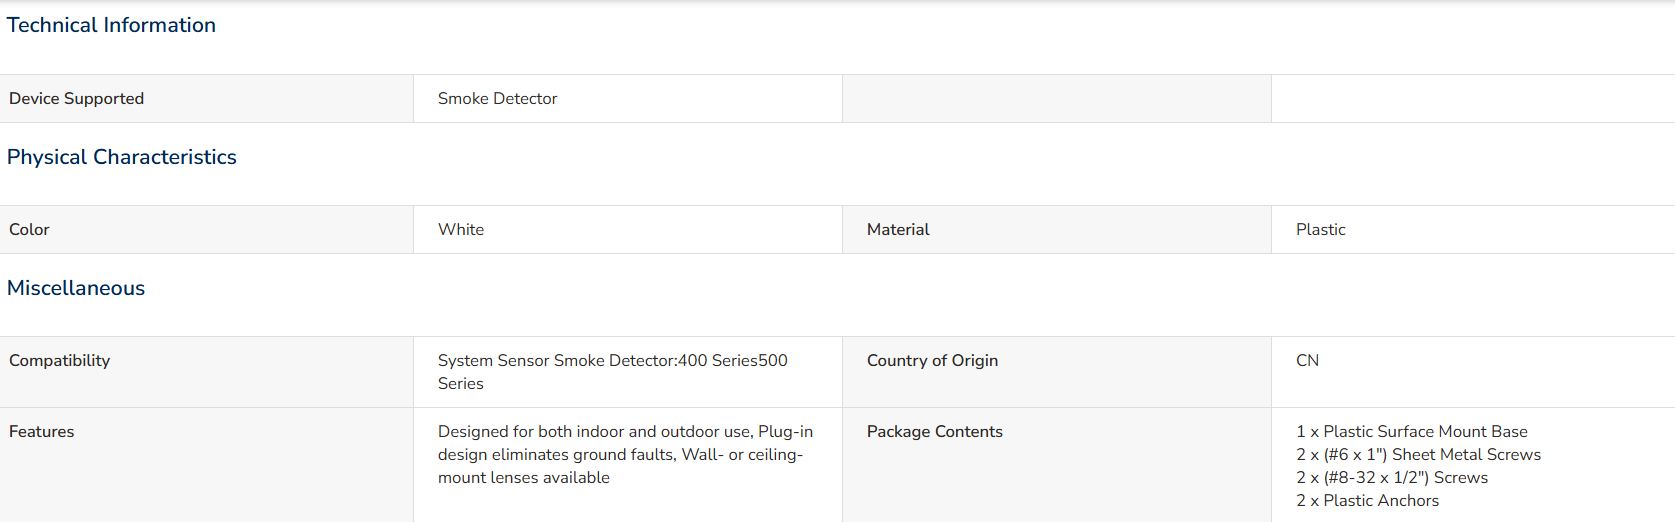Image resolution: width=1675 pixels, height=522 pixels.
Task: Click the Compatibility label cell
Action: click(x=206, y=372)
